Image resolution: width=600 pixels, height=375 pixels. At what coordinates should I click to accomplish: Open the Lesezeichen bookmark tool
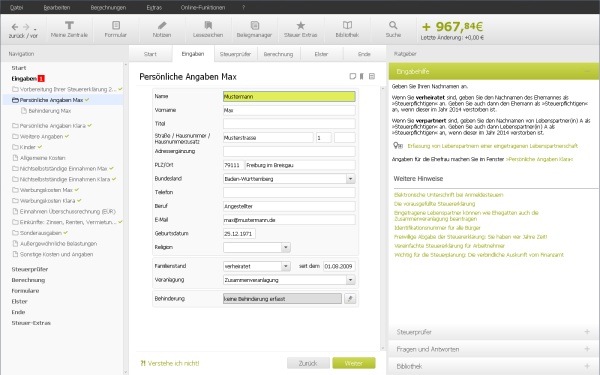pos(208,29)
